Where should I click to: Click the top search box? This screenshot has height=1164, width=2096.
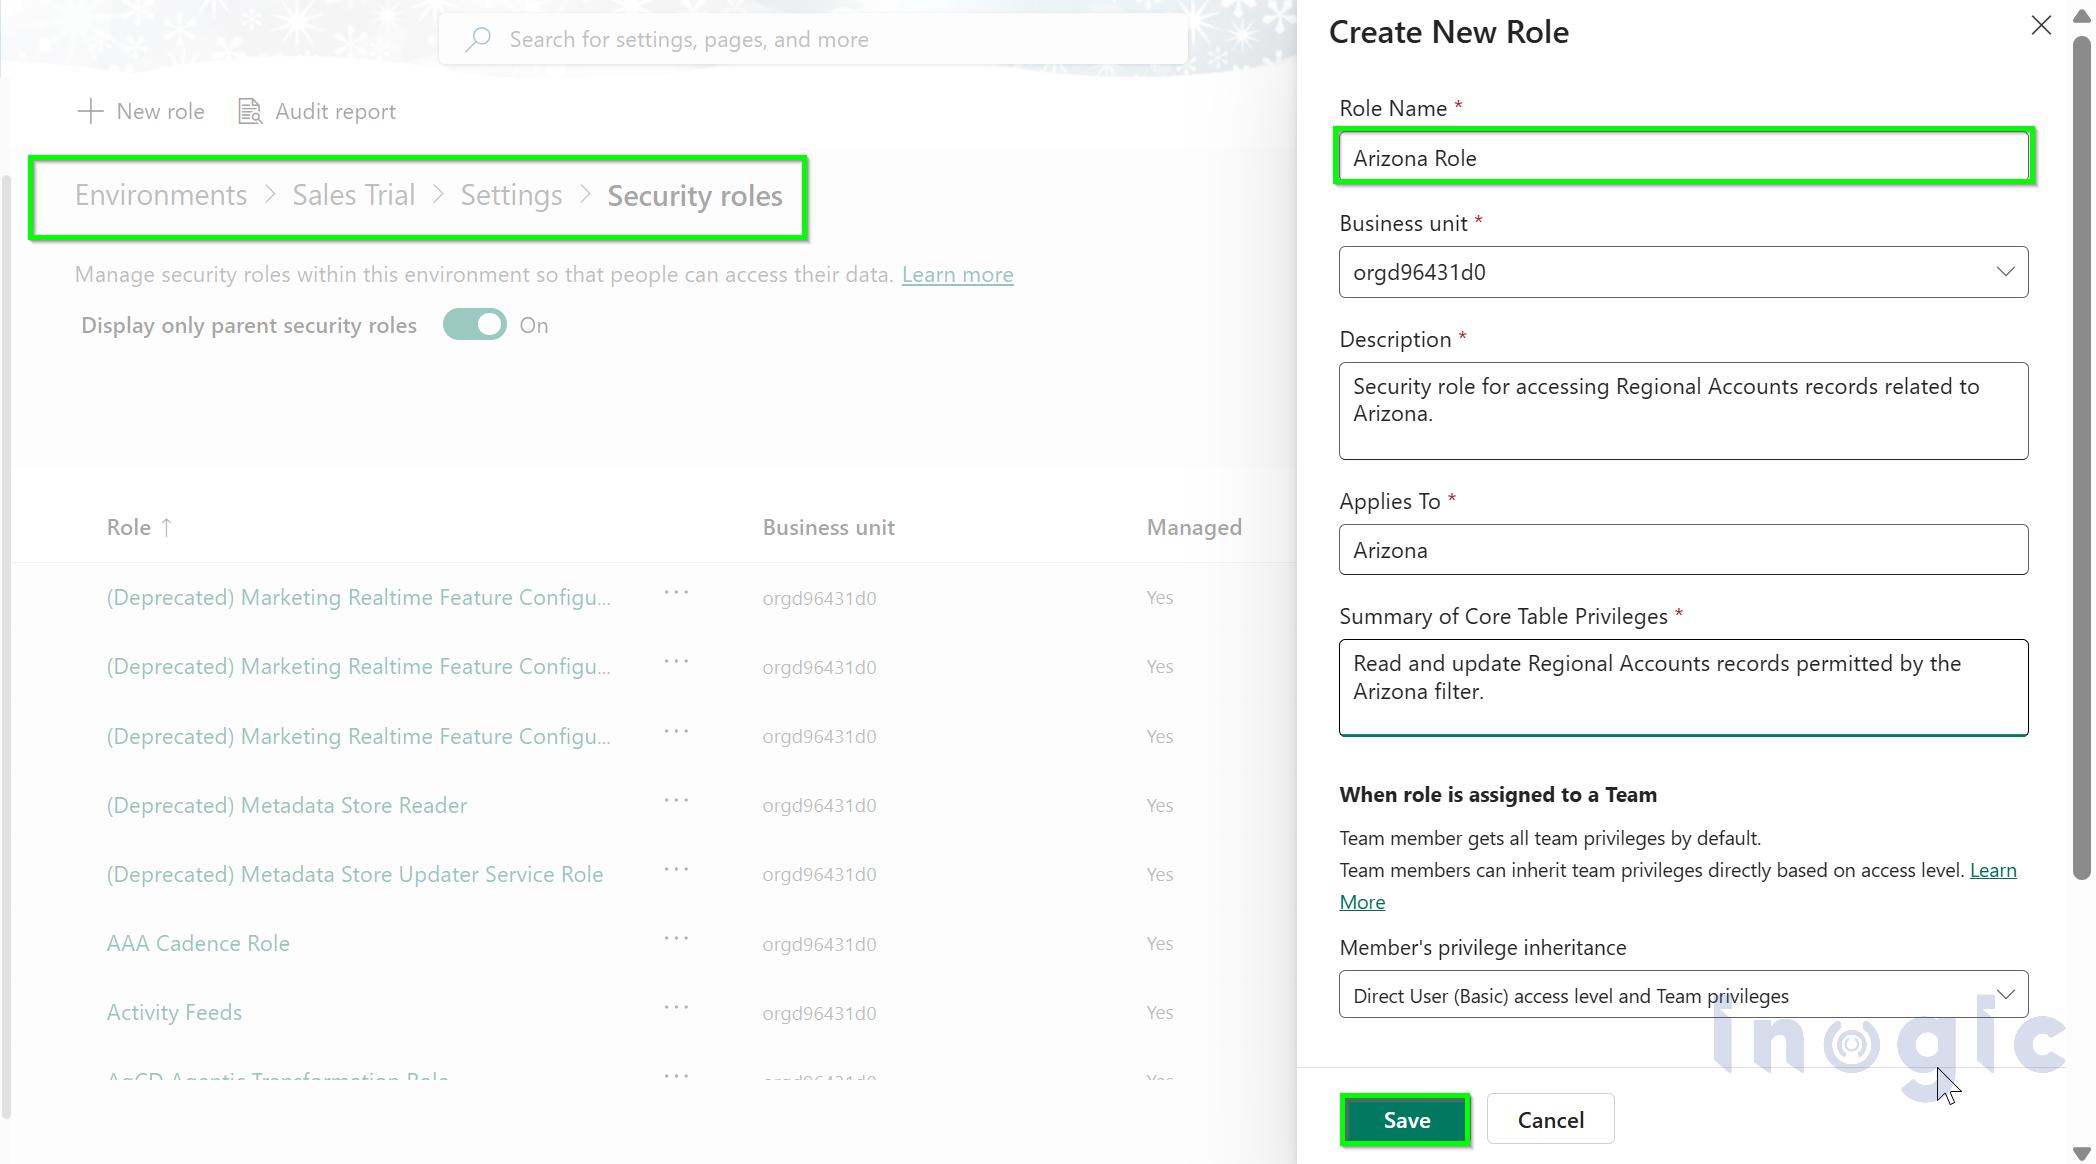[813, 39]
